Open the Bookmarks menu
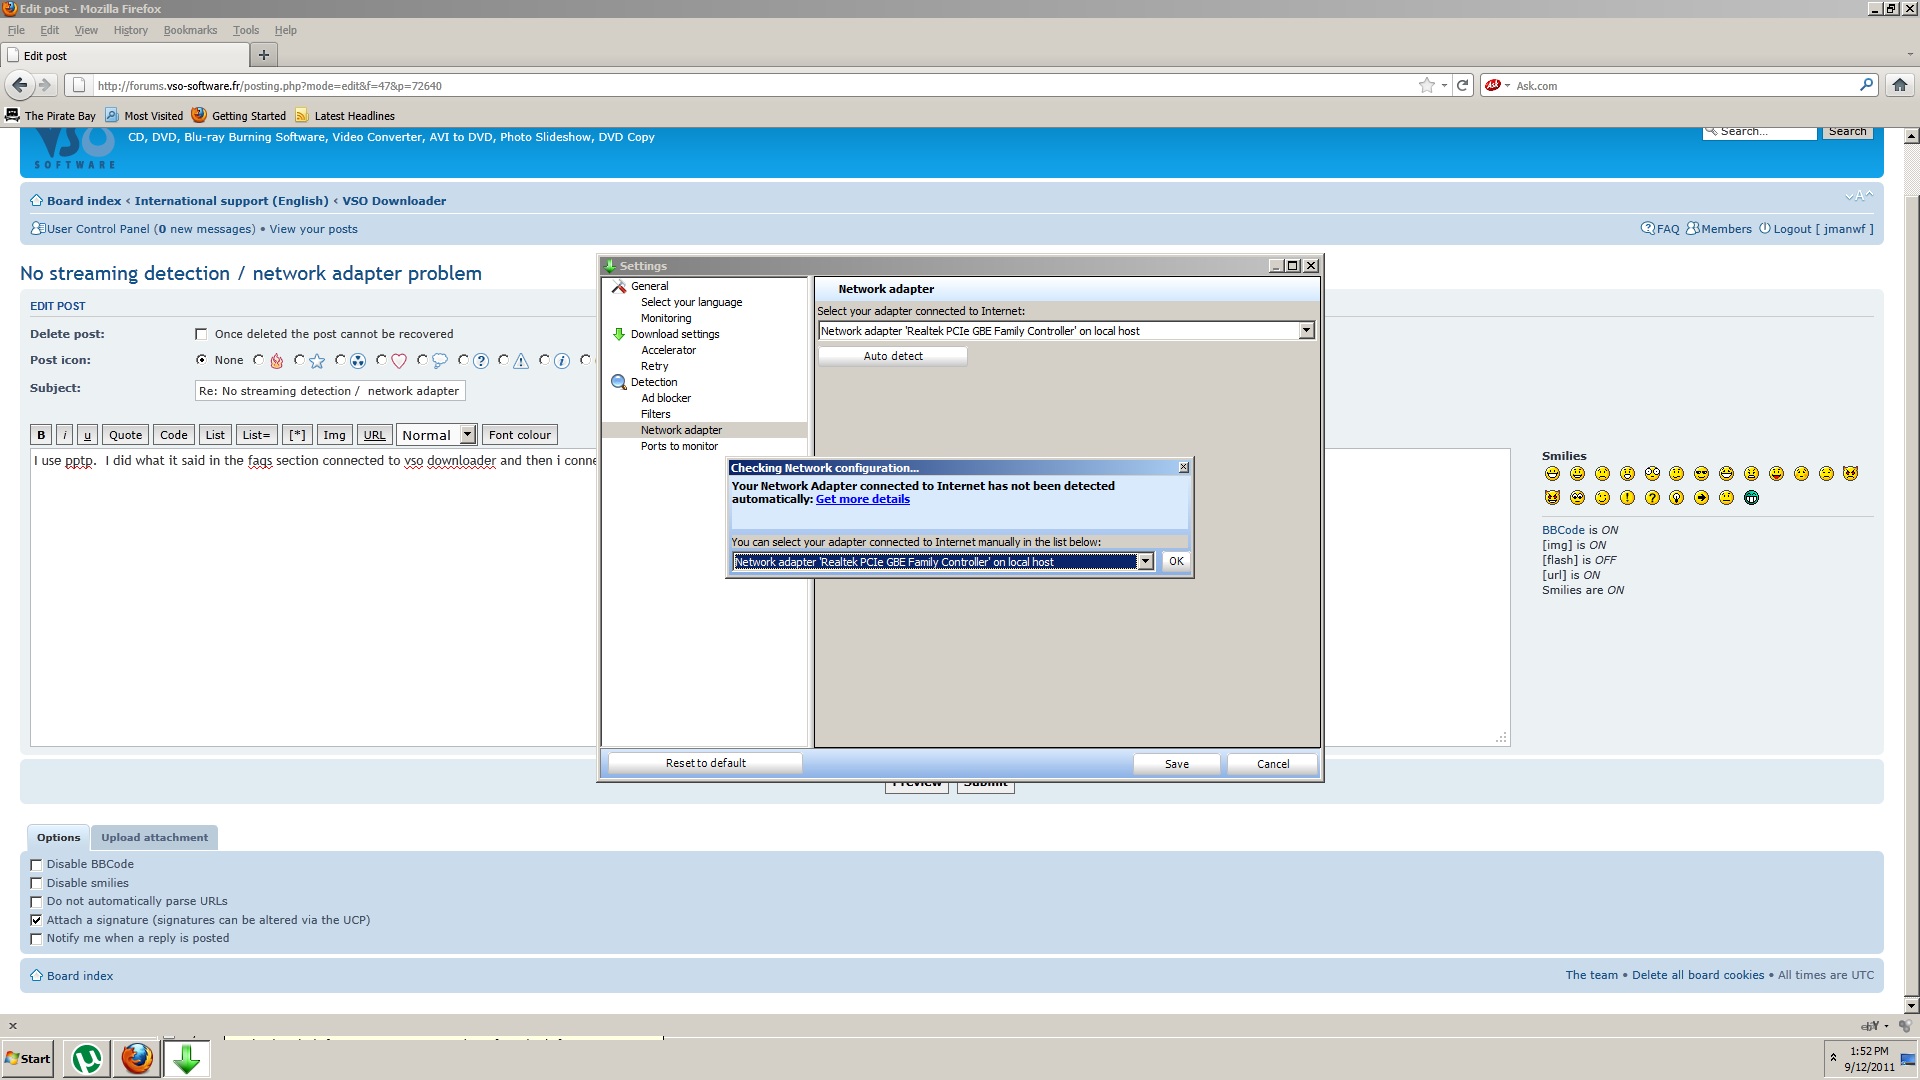This screenshot has width=1920, height=1080. [x=190, y=30]
